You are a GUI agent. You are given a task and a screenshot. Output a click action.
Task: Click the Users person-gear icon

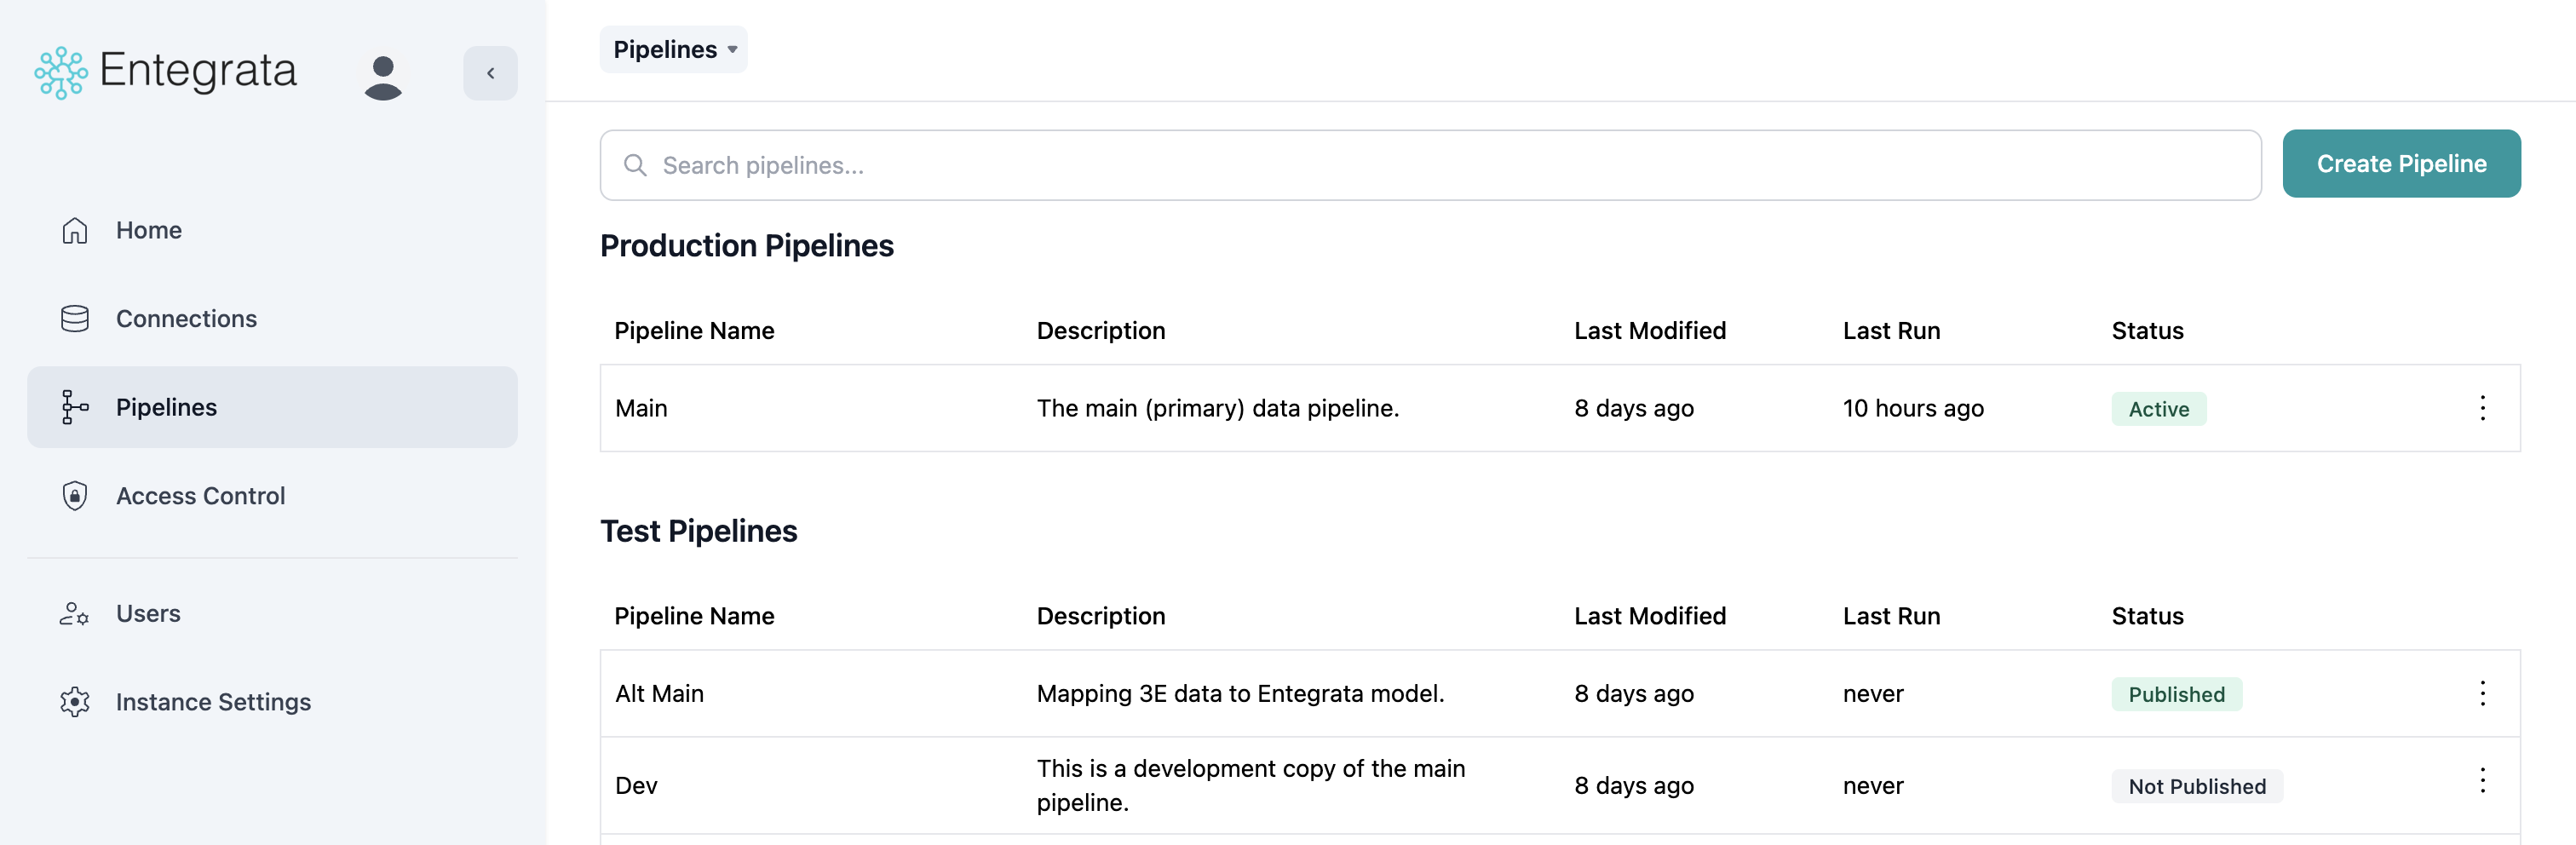point(75,614)
